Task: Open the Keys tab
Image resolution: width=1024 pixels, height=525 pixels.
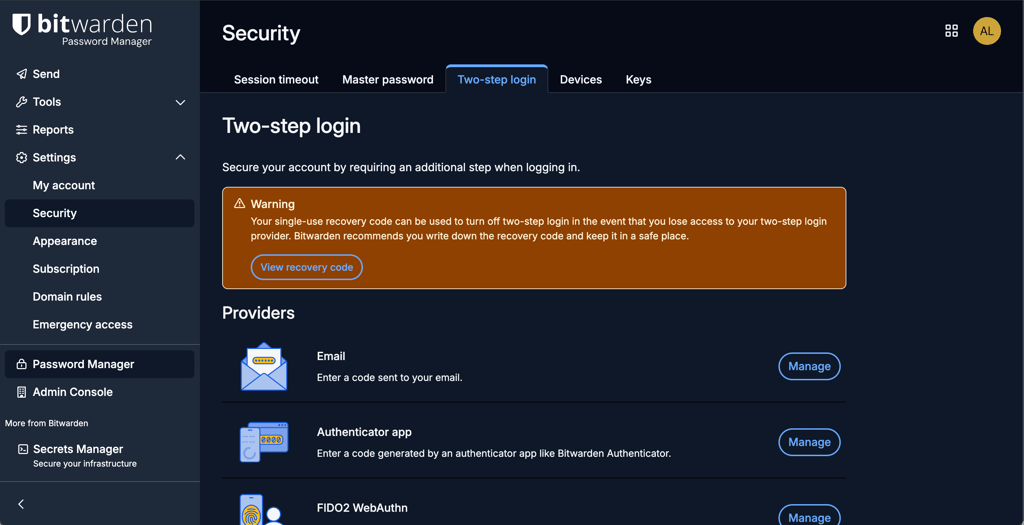Action: tap(638, 79)
